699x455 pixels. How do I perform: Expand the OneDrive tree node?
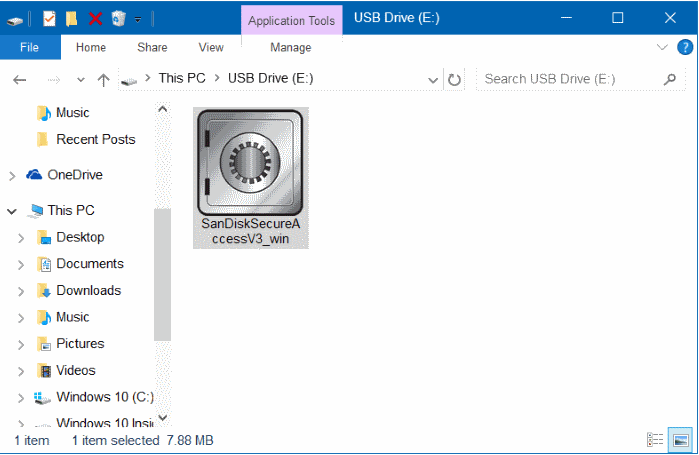pos(12,176)
